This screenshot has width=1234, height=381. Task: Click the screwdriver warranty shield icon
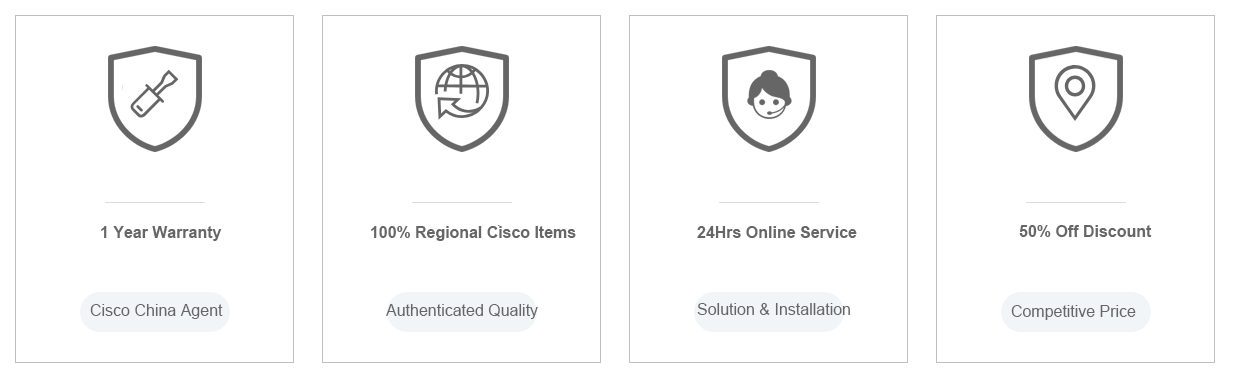tap(155, 98)
